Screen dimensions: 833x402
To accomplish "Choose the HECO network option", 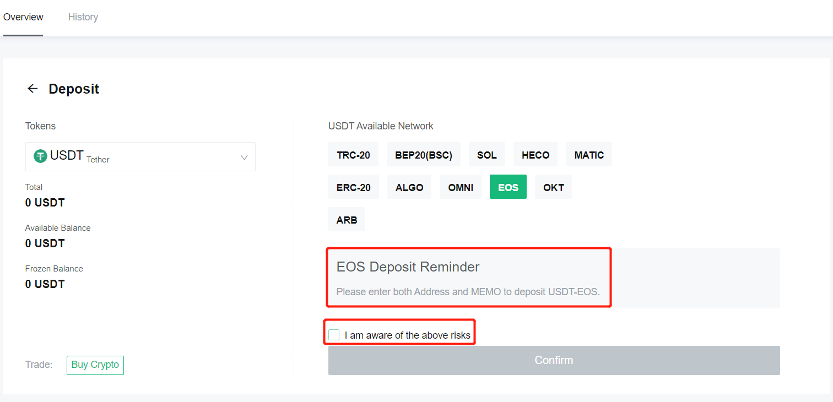I will [x=536, y=155].
